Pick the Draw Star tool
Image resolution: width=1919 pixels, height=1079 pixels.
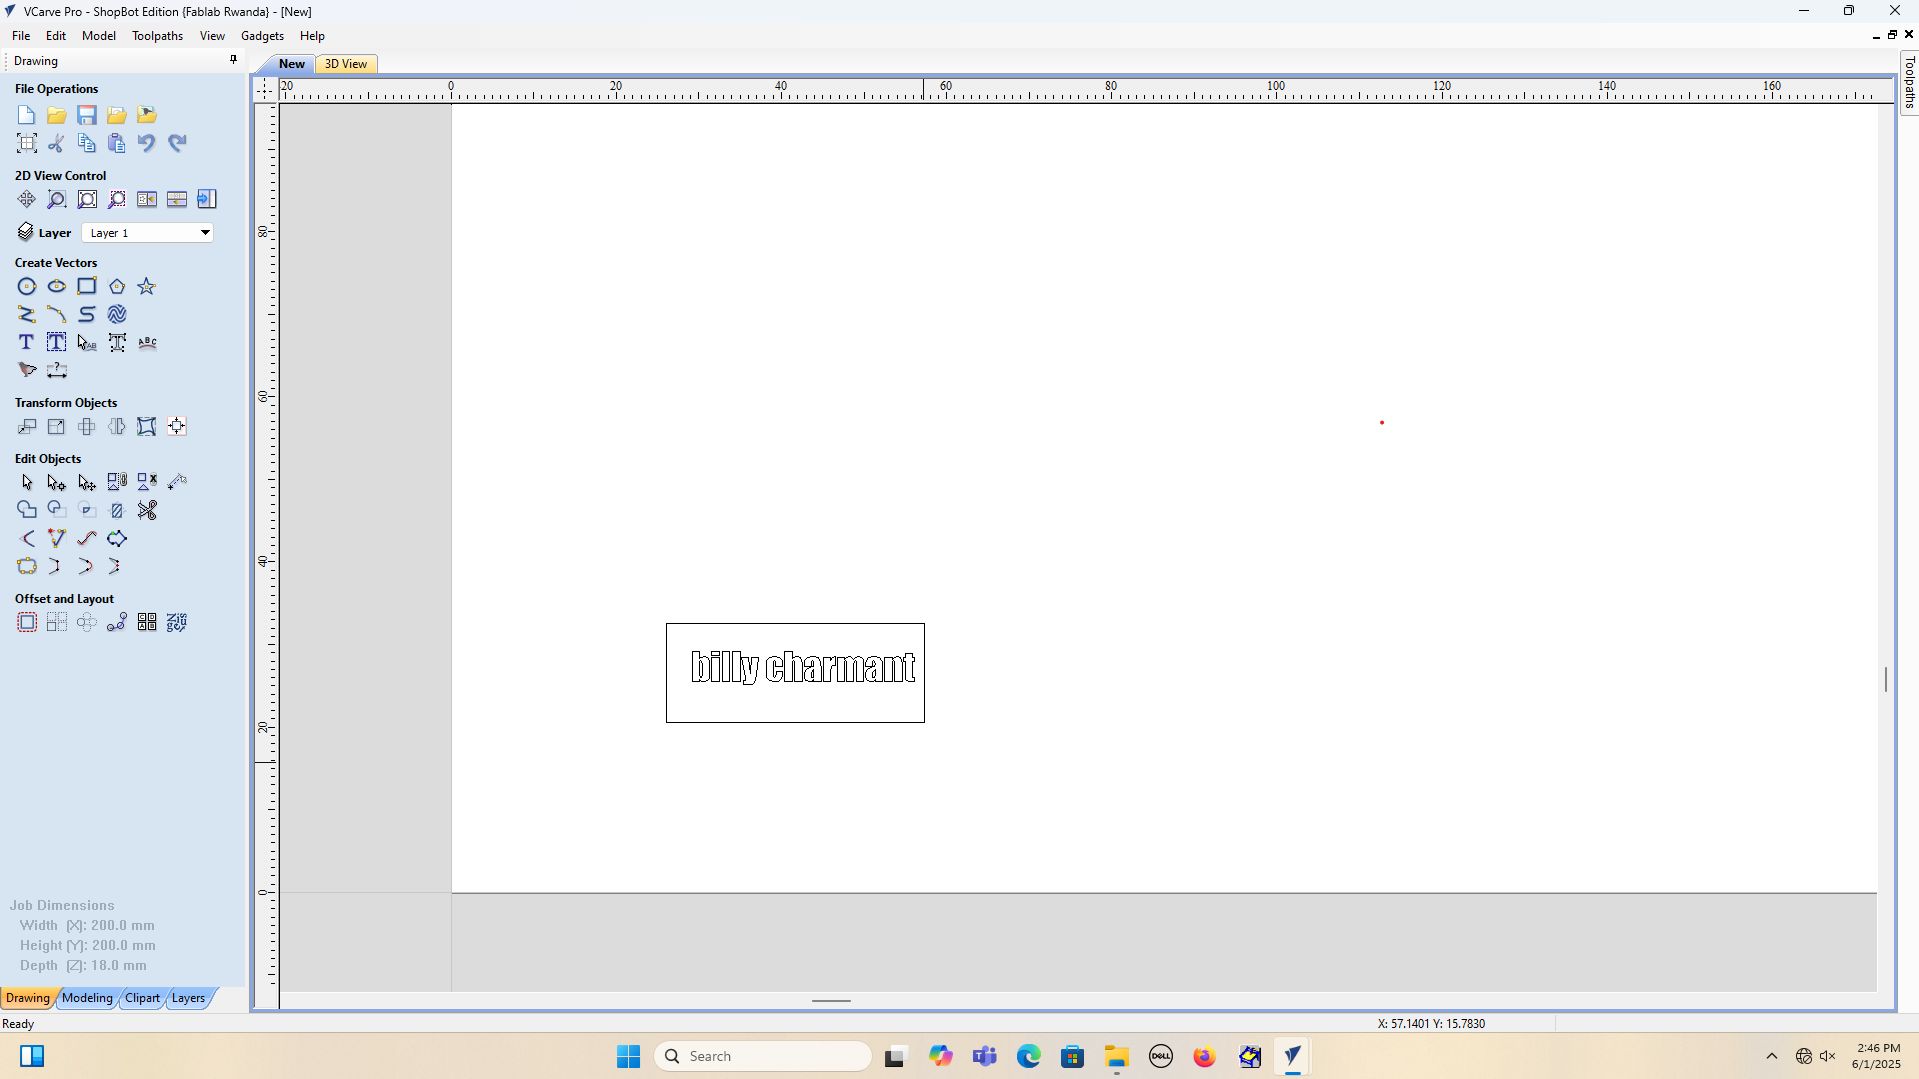point(147,286)
